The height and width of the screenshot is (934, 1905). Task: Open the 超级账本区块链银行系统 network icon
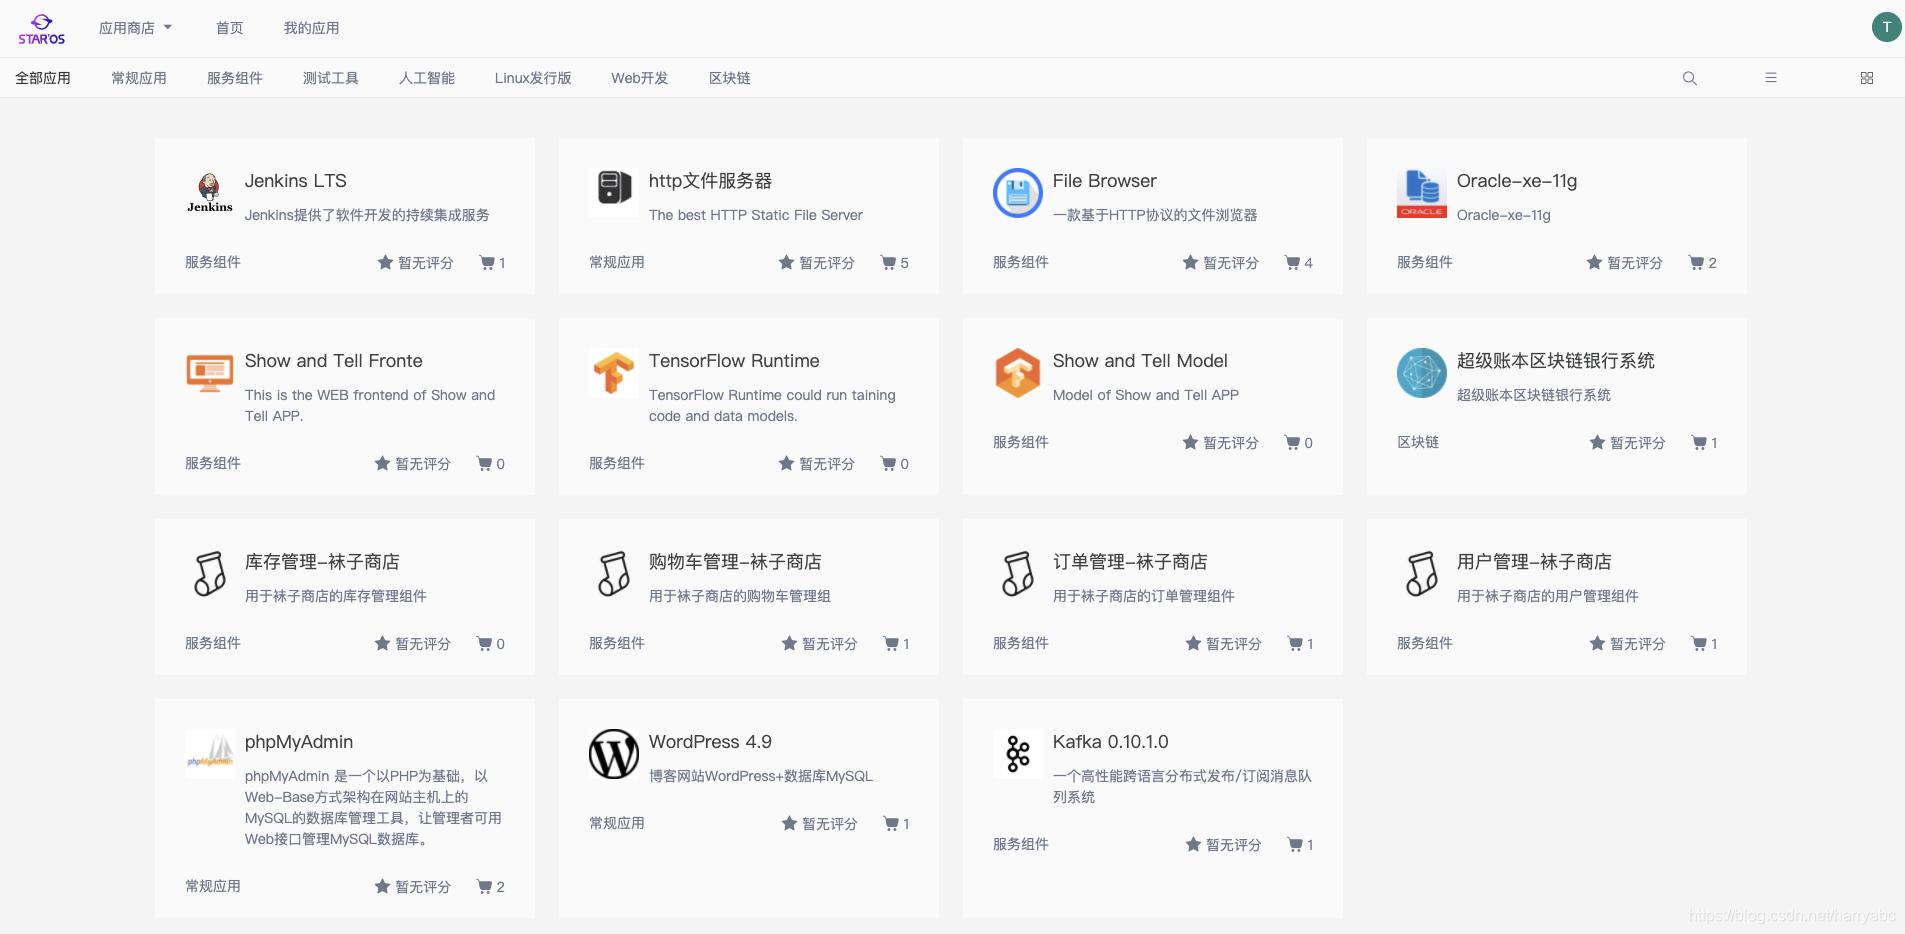[x=1421, y=373]
